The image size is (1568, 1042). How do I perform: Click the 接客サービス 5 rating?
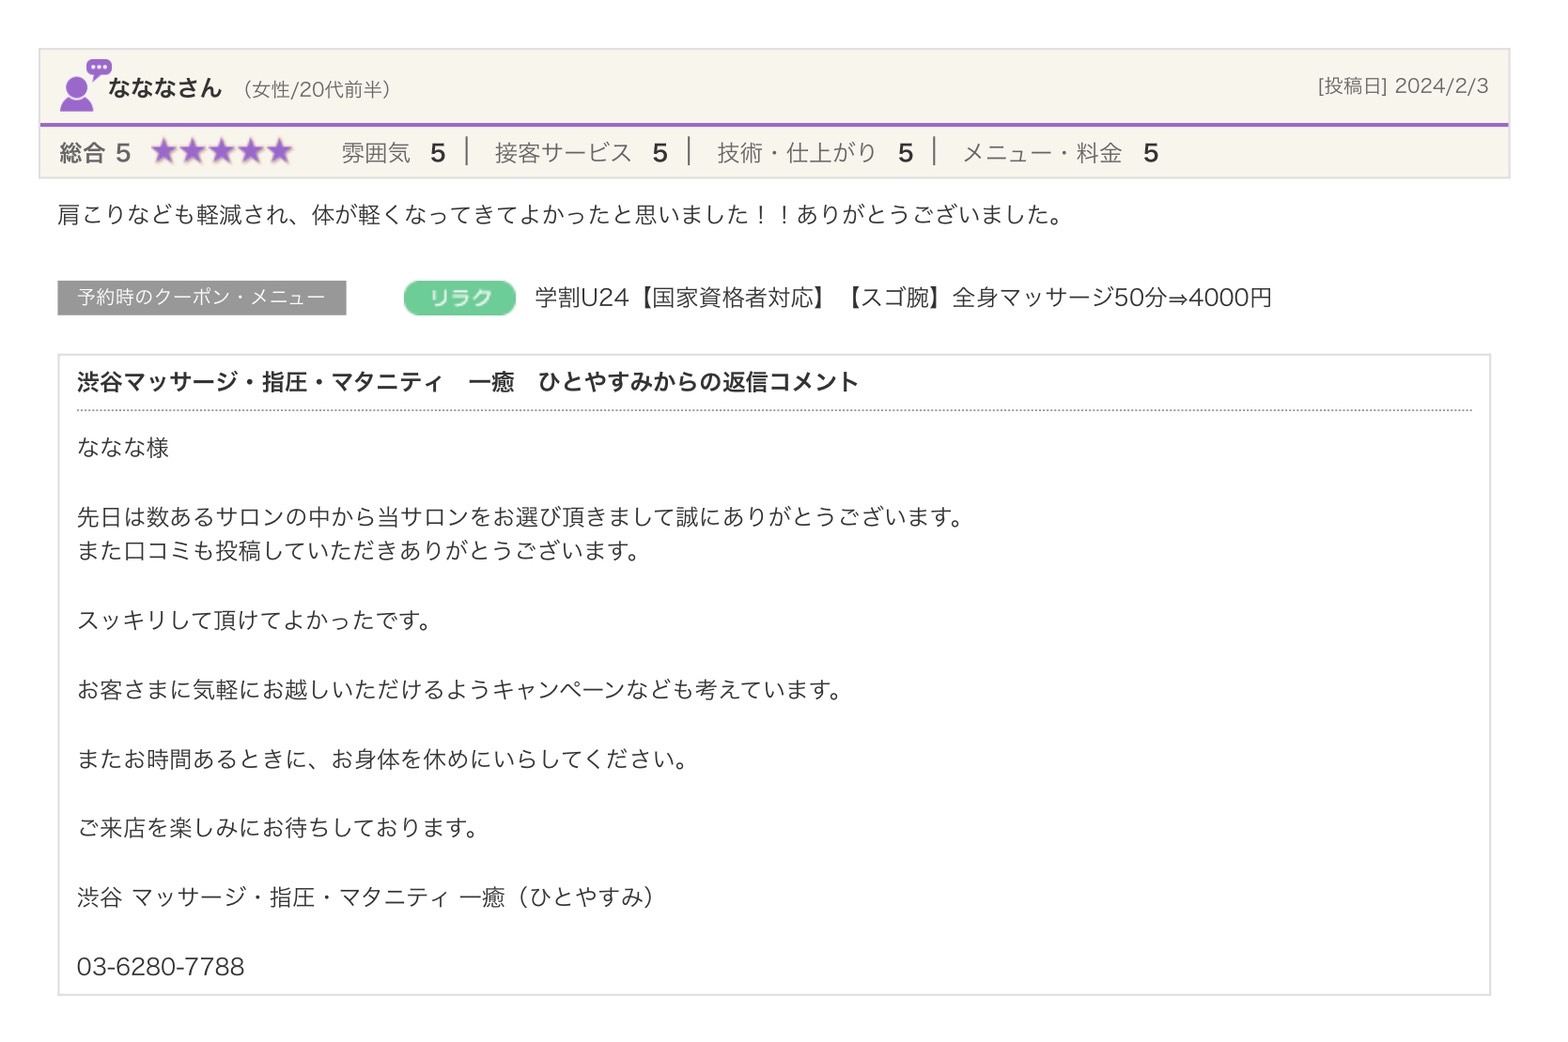click(581, 153)
